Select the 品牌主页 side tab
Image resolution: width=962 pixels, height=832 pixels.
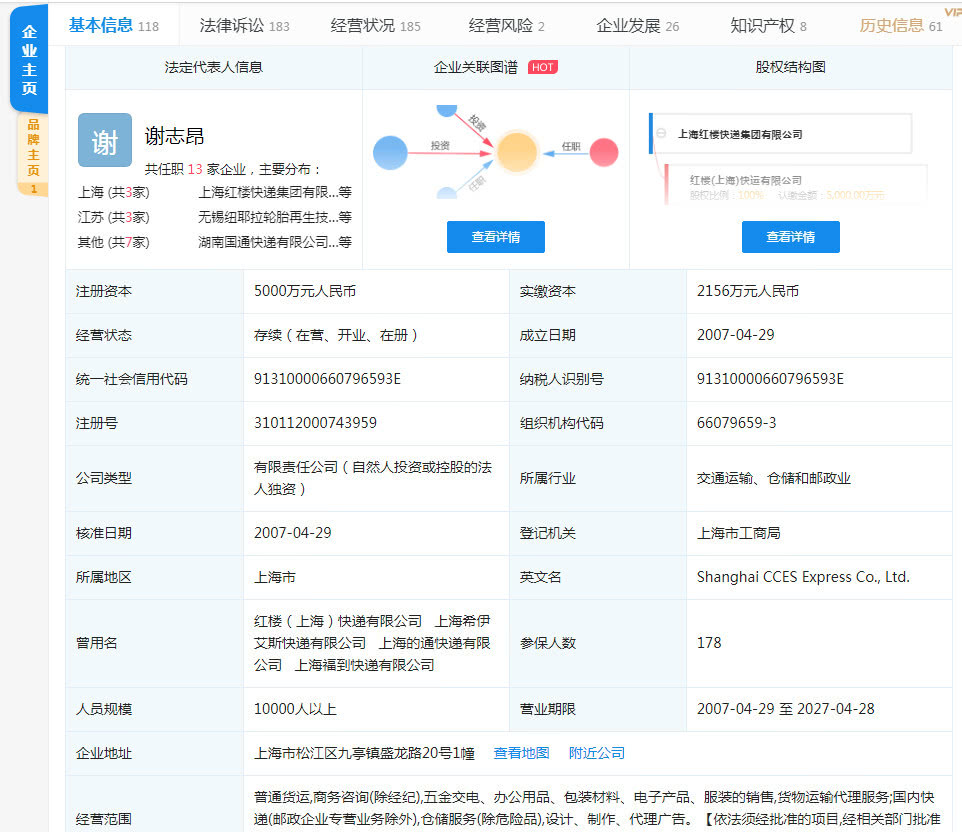click(33, 154)
